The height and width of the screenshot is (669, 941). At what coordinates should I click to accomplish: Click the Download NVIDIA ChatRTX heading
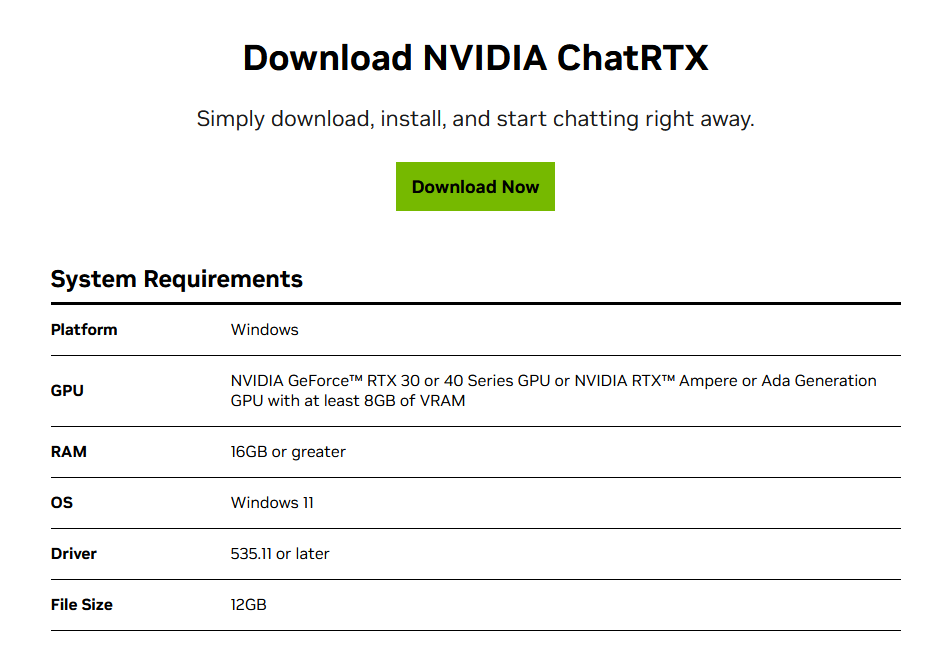[475, 58]
